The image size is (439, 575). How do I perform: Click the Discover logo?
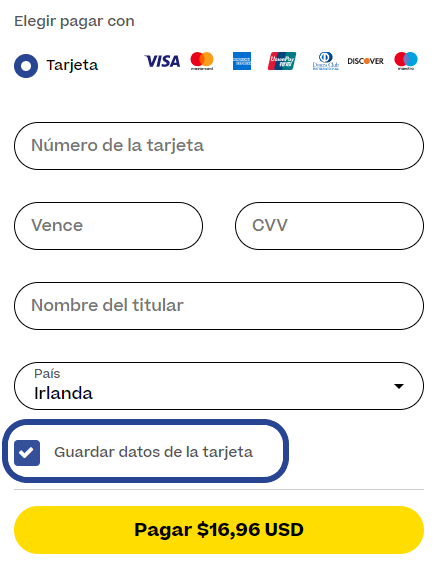[x=365, y=61]
